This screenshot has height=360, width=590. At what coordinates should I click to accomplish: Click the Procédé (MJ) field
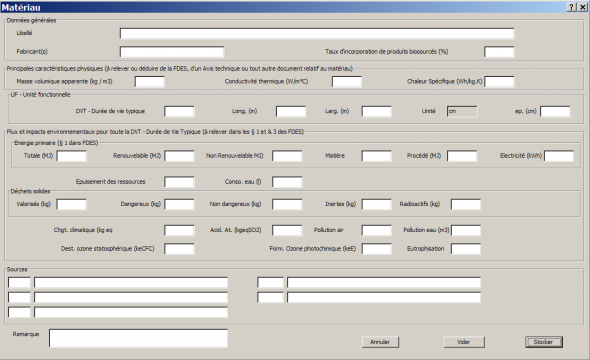[x=462, y=156]
